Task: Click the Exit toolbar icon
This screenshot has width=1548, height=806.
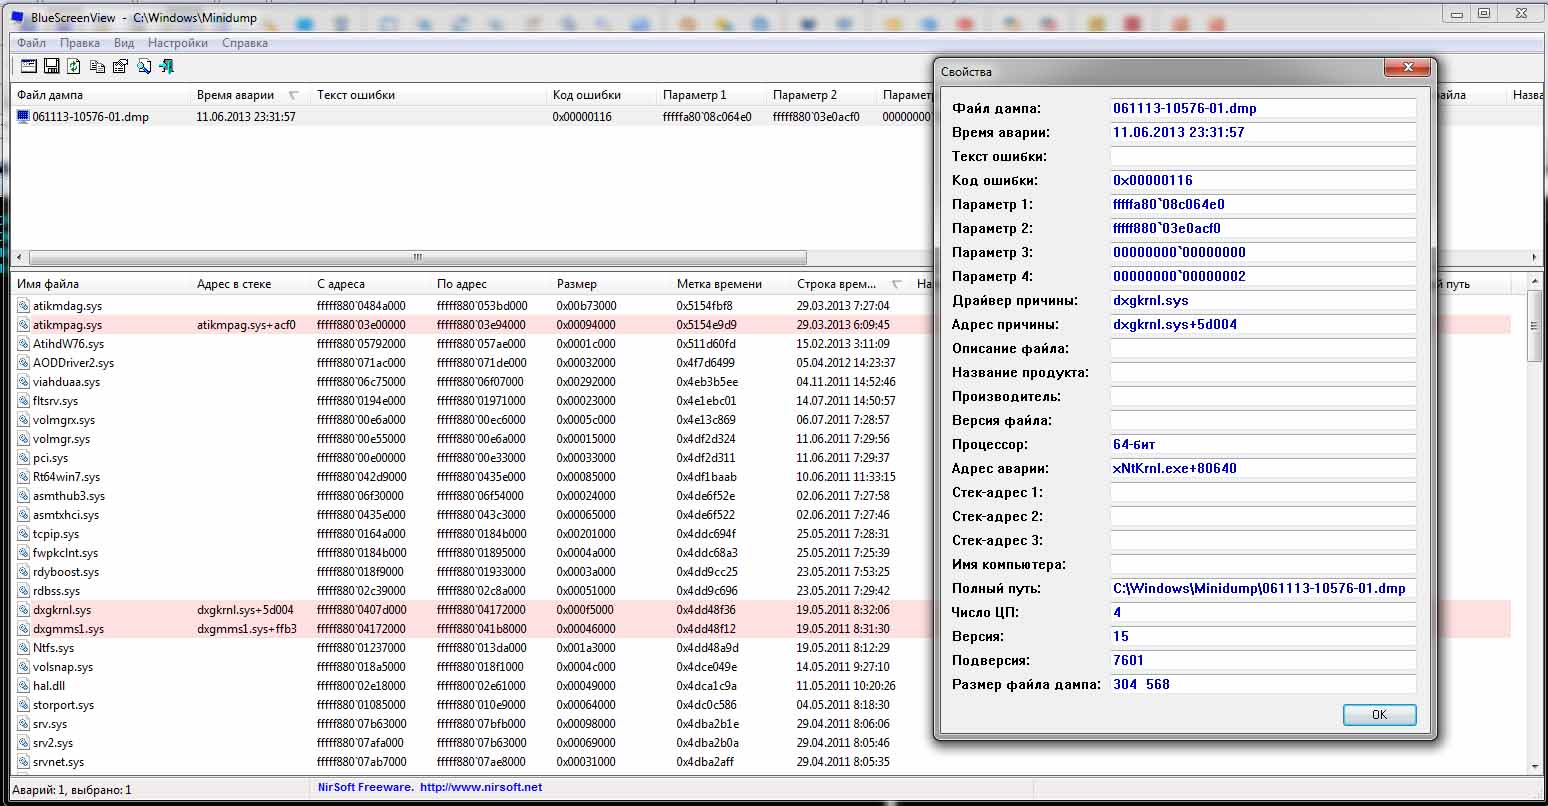Action: pyautogui.click(x=167, y=67)
